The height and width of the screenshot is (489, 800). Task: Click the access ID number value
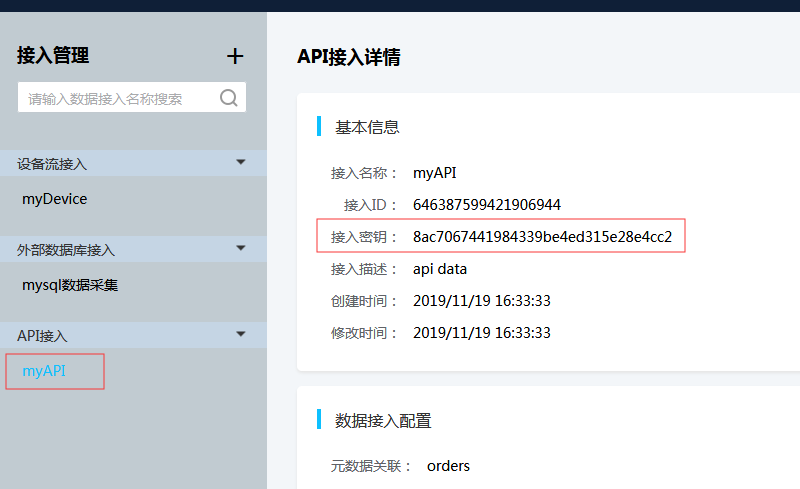[x=487, y=205]
